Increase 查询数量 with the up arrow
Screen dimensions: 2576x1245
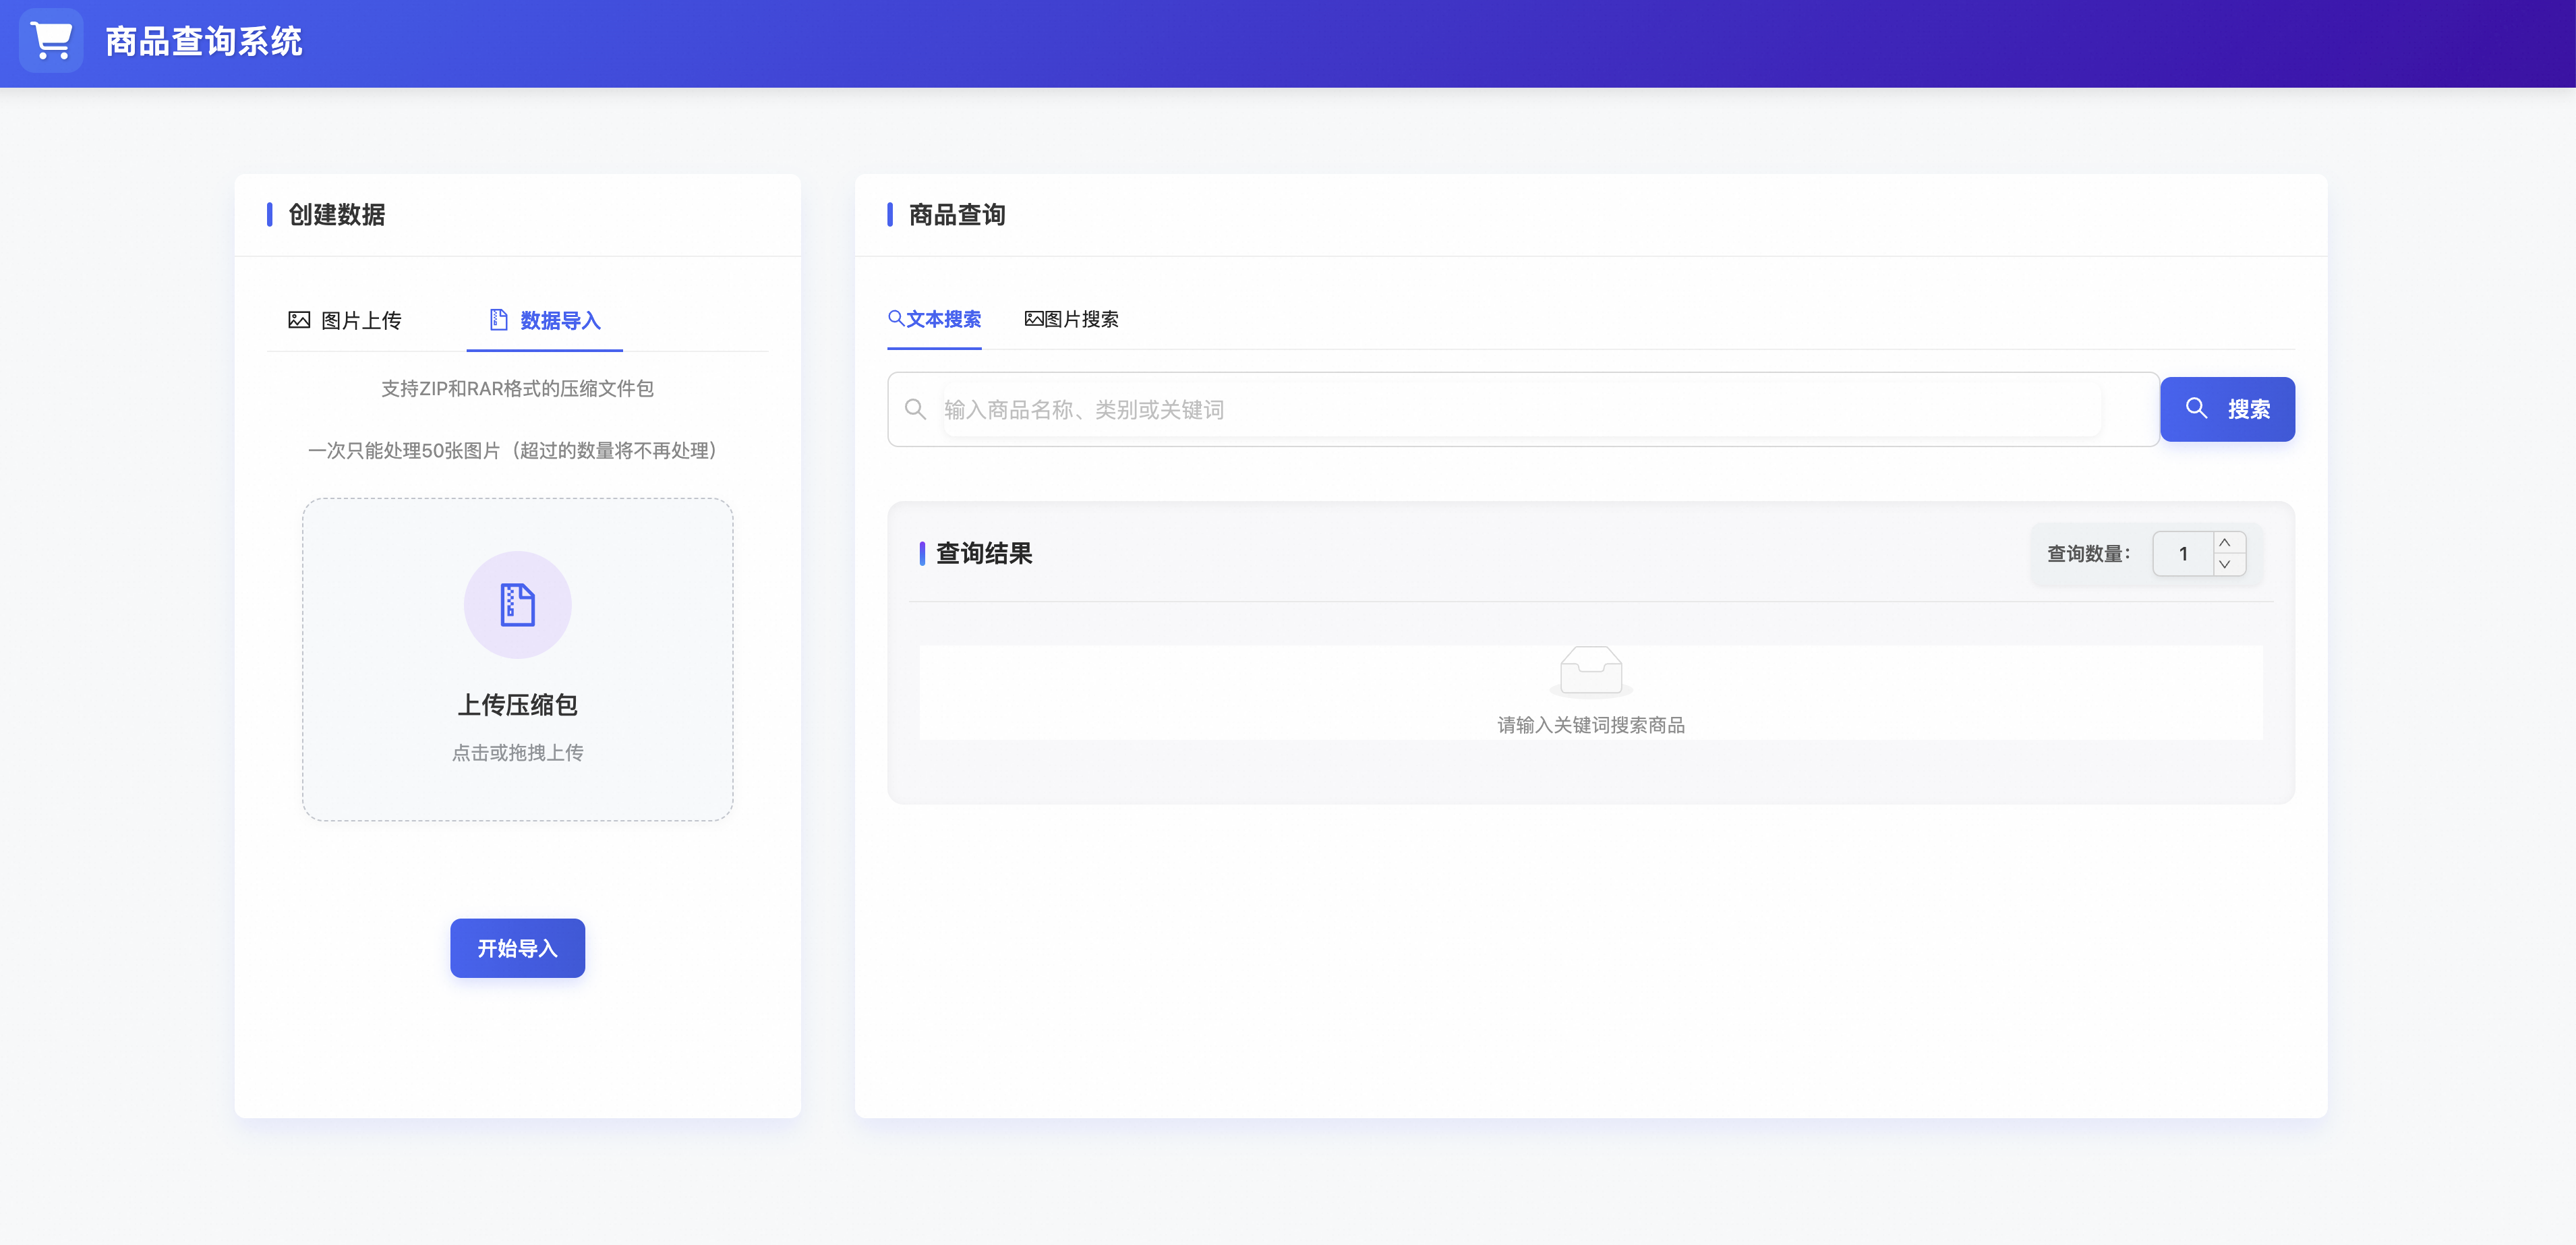point(2224,542)
